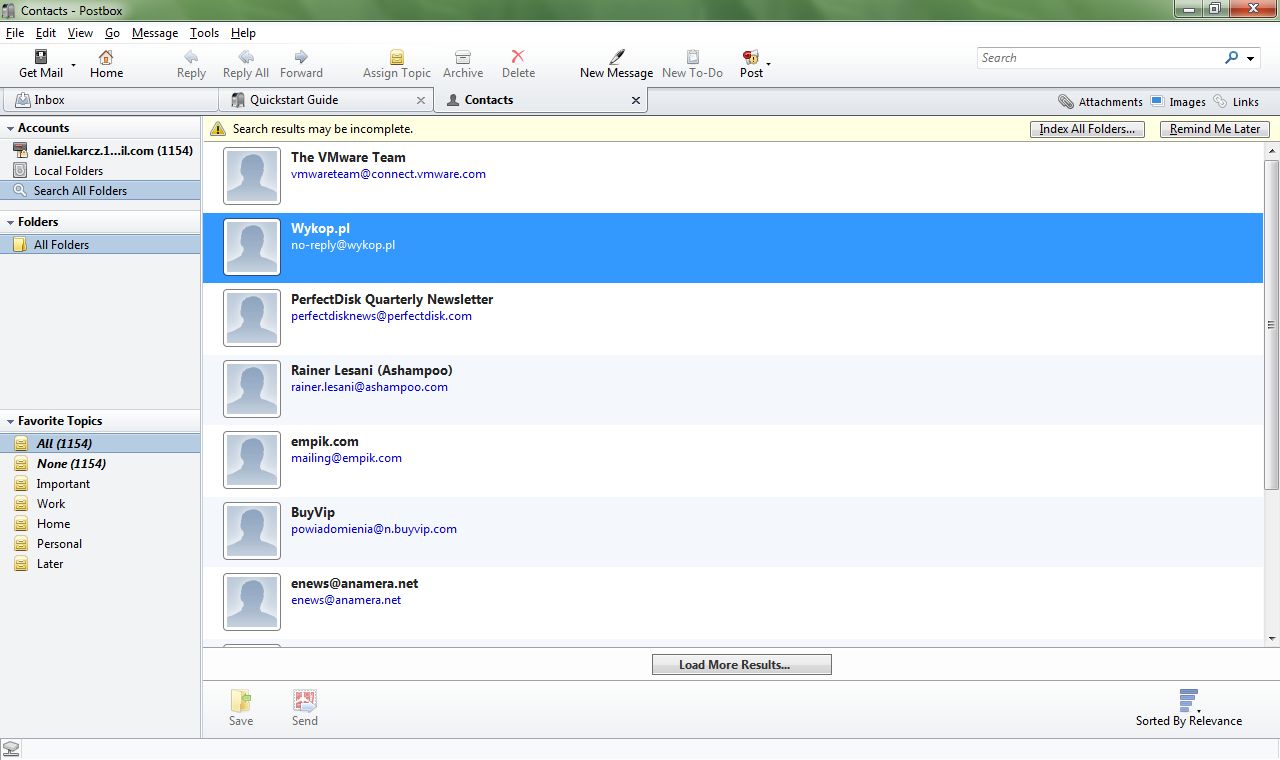Click the Get Mail toolbar icon
Viewport: 1280px width, 760px height.
[41, 57]
